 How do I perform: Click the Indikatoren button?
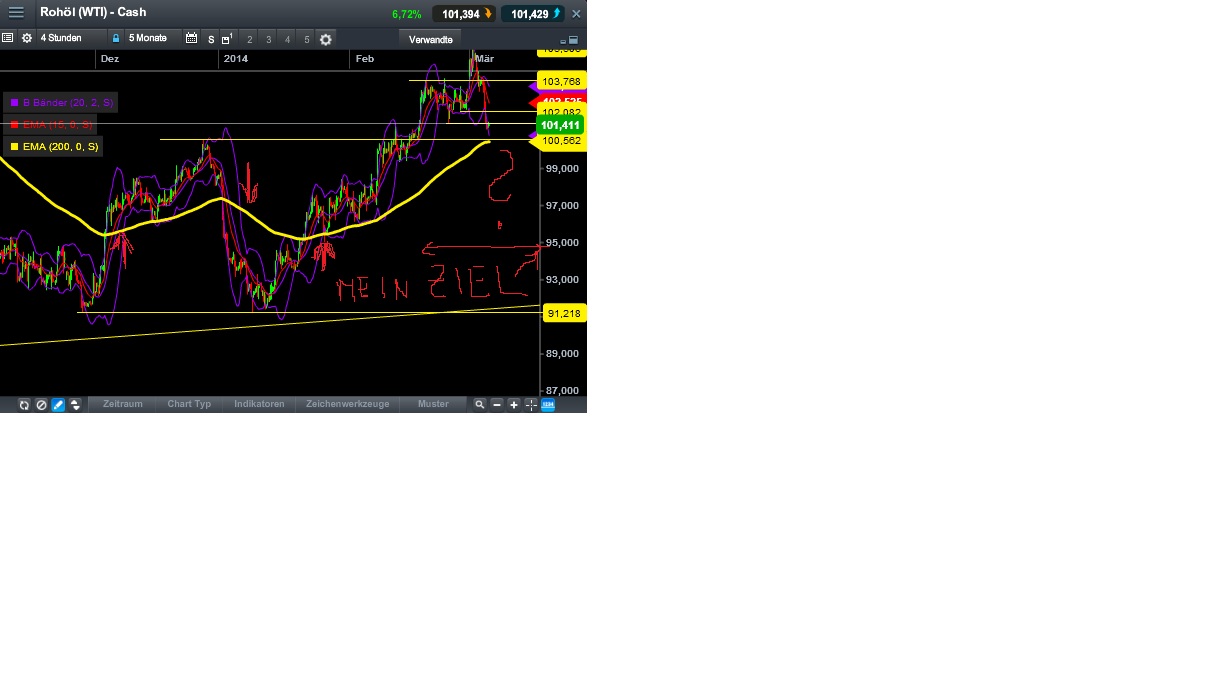[x=258, y=404]
